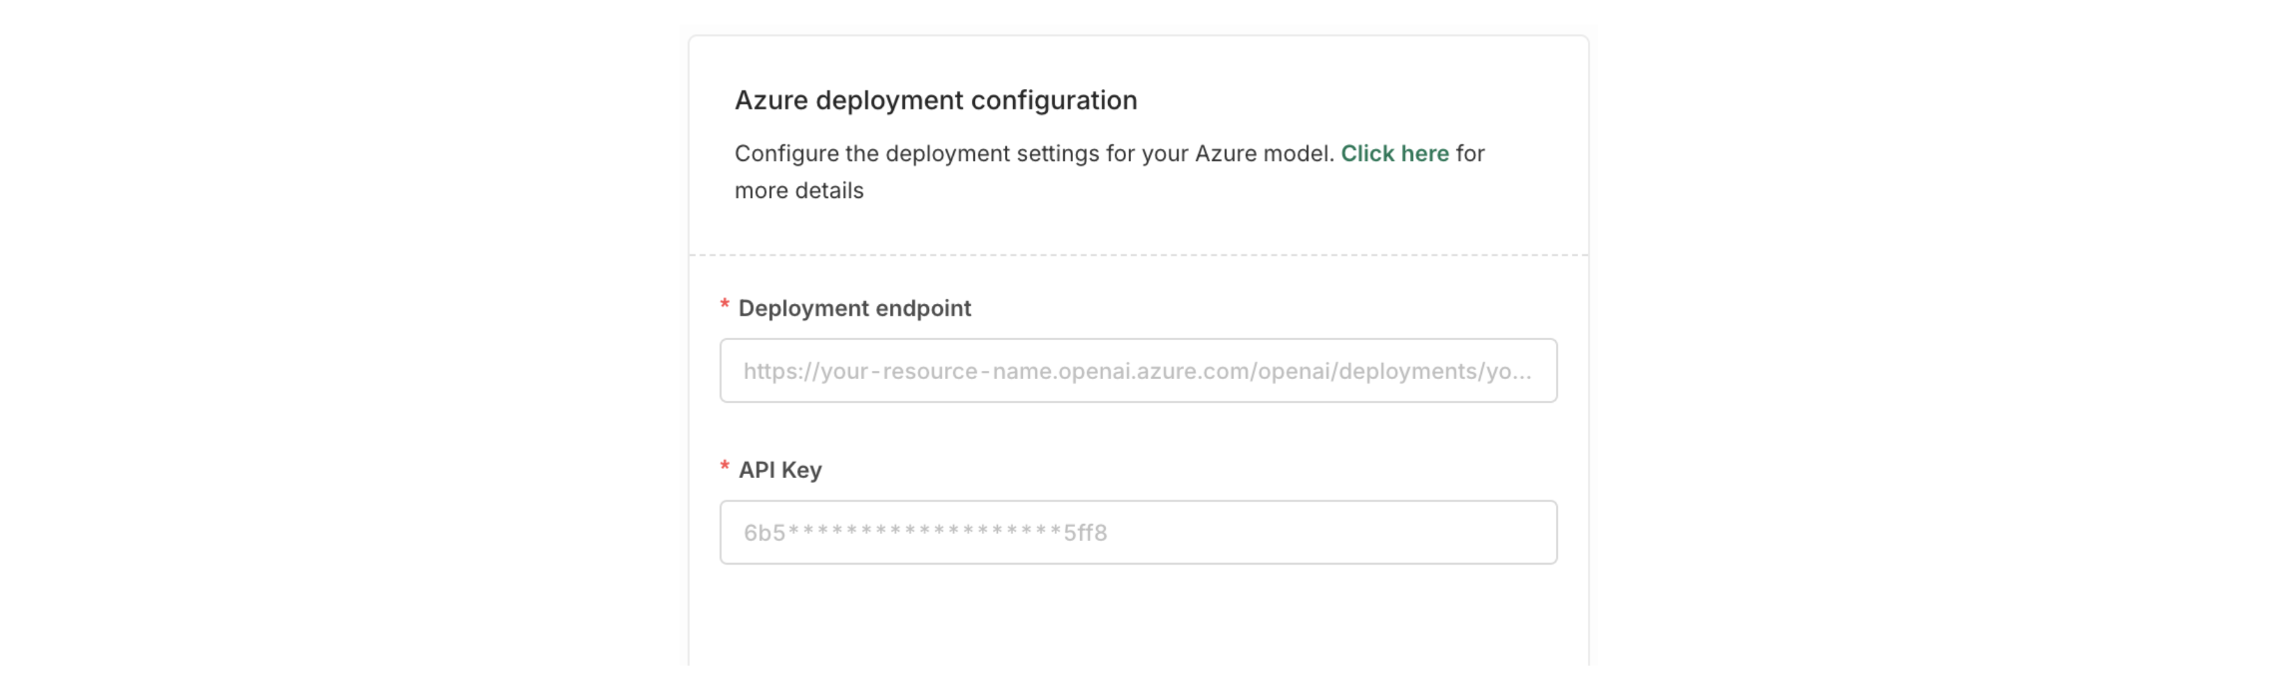Click the "Deployment endpoint" field label
Screen dimensions: 2280x694
[x=854, y=308]
